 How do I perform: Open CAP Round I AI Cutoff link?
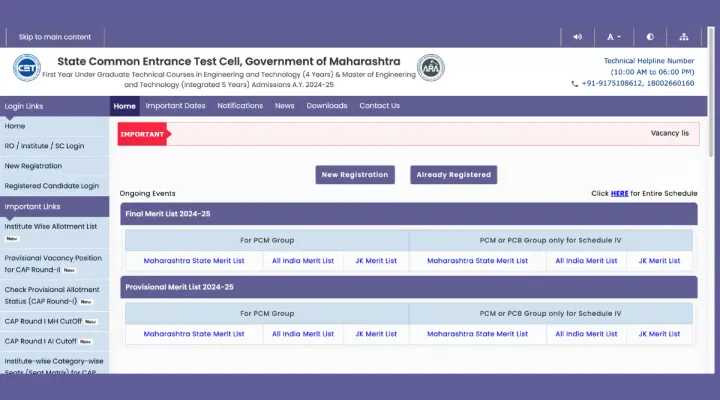tap(40, 341)
